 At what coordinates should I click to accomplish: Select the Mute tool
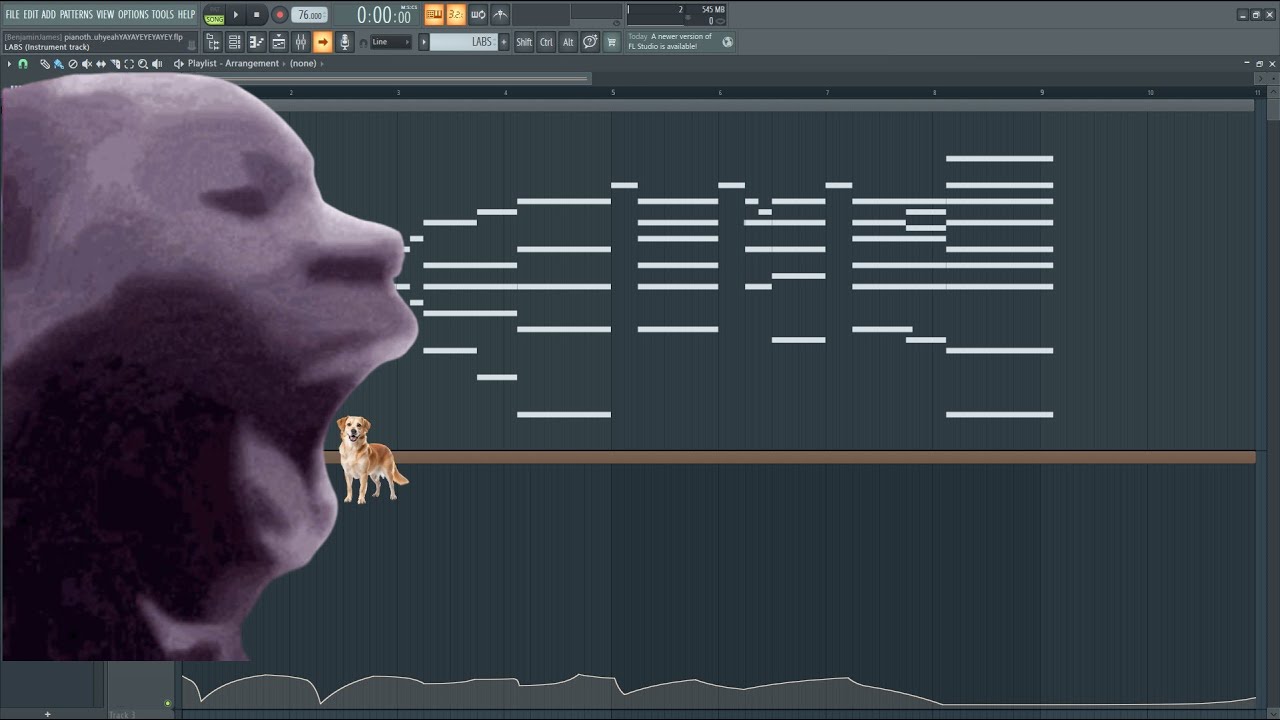click(x=87, y=64)
